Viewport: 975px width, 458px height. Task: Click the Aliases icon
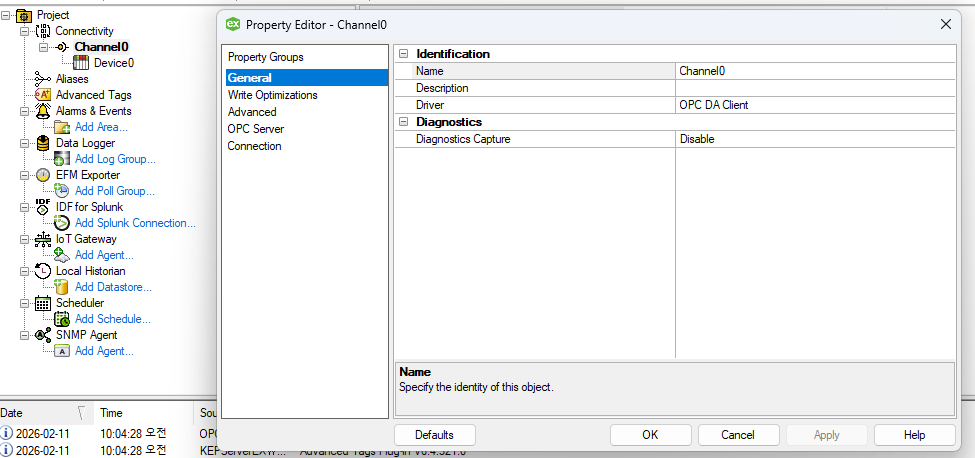tap(43, 79)
